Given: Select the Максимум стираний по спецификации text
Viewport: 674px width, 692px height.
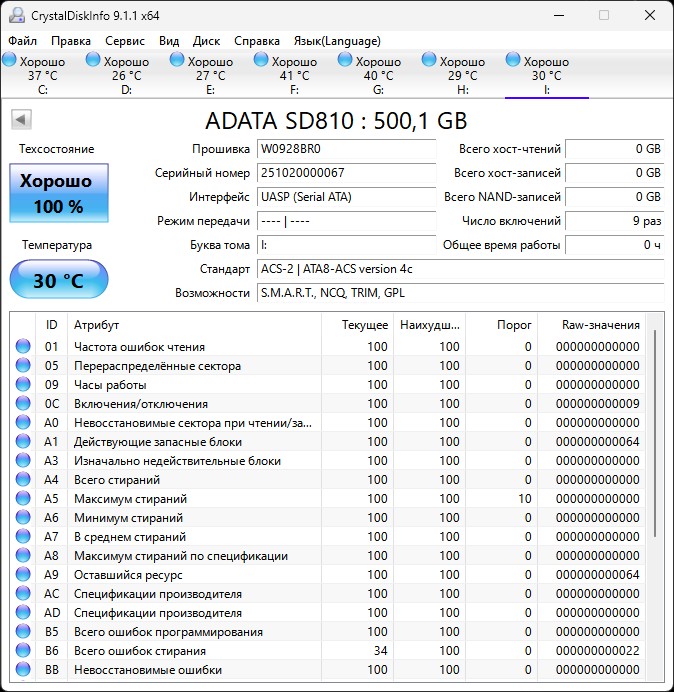Looking at the screenshot, I should [x=181, y=556].
